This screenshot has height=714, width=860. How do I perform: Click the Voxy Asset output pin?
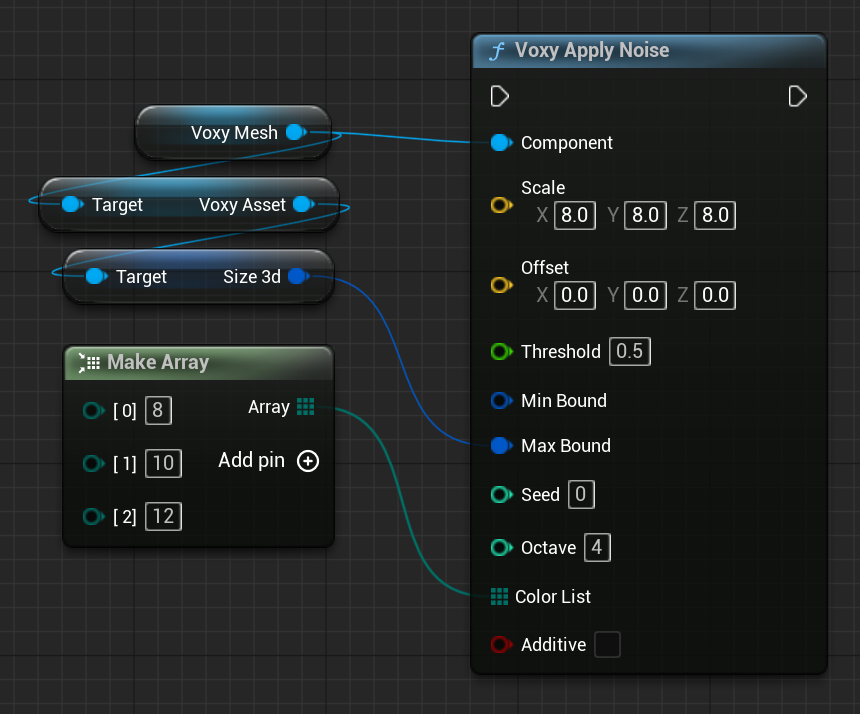[x=301, y=205]
